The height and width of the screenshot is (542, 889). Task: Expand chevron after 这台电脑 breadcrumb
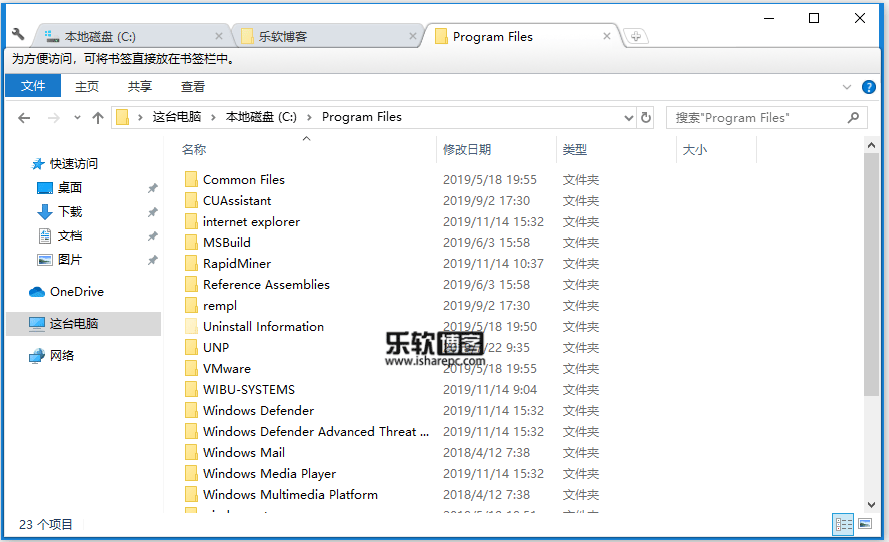pyautogui.click(x=213, y=117)
